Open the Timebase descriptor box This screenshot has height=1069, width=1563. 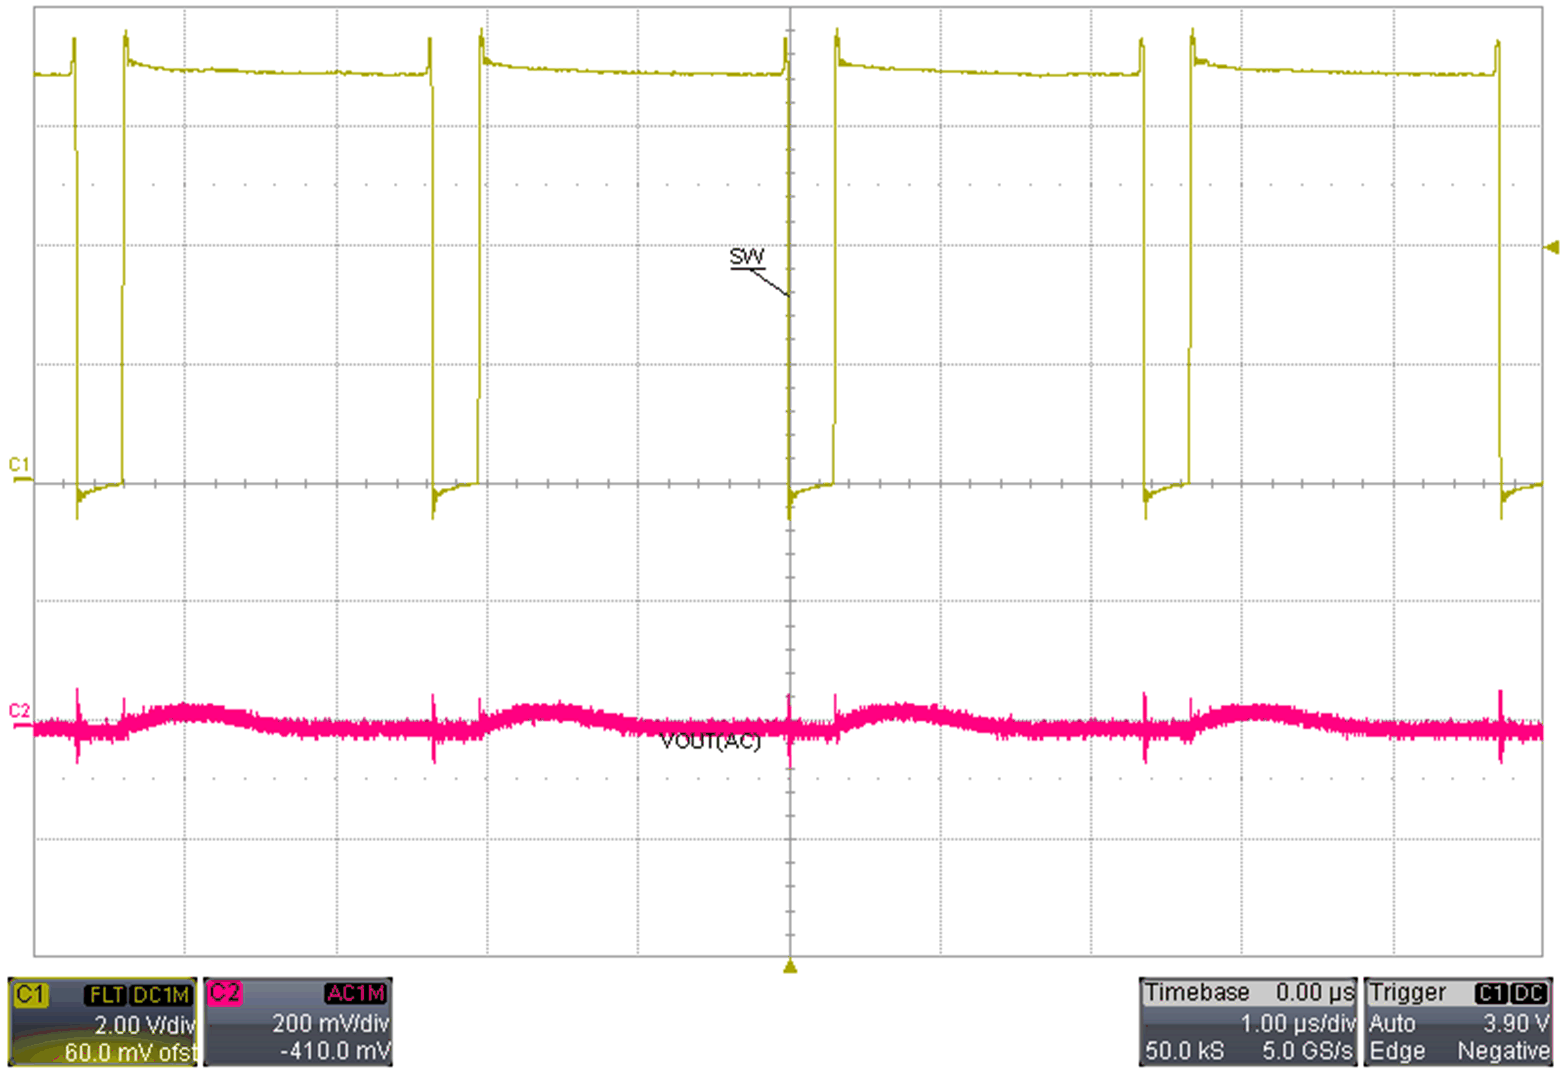click(x=1248, y=1022)
